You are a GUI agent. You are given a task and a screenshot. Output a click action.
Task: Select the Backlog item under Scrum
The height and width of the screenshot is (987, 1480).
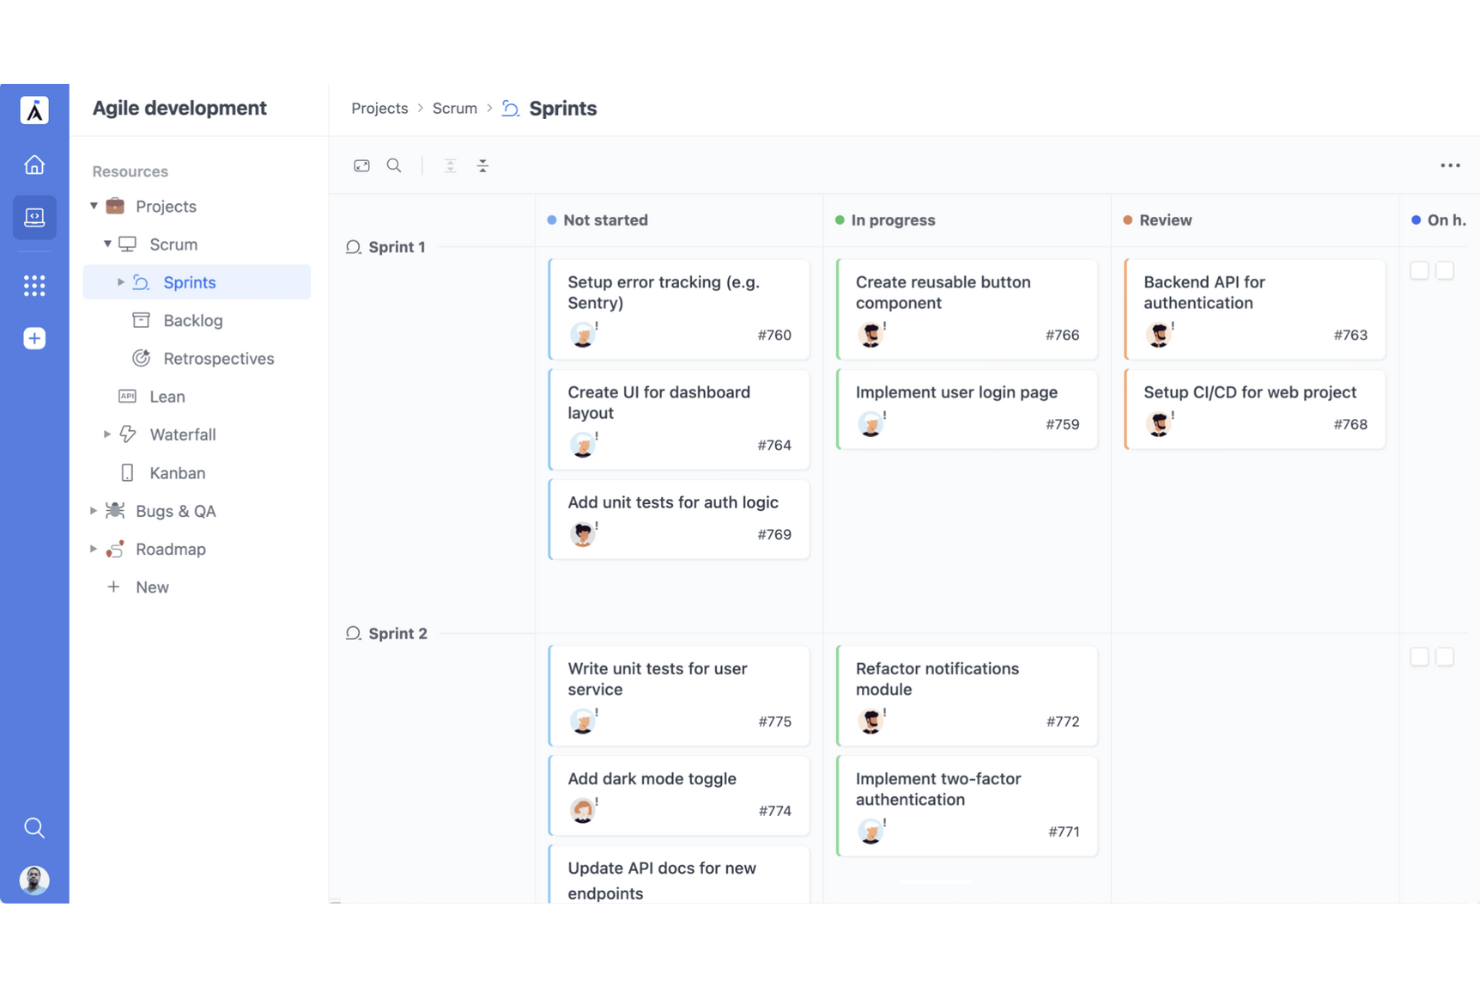click(x=190, y=320)
